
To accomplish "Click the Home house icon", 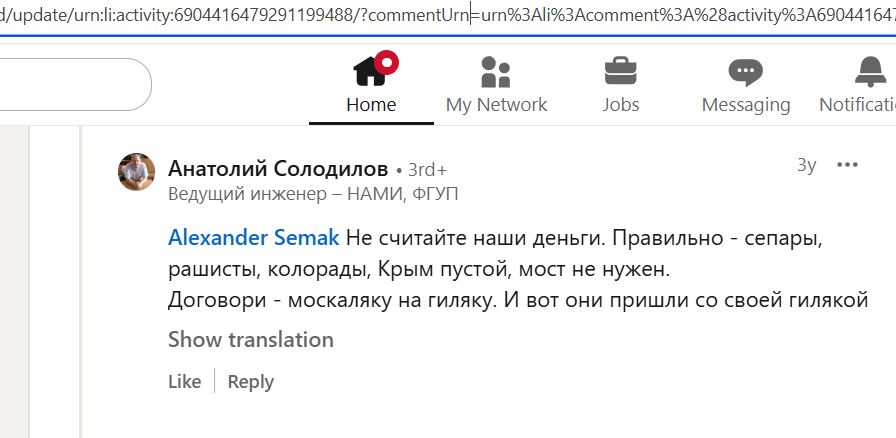I will click(x=370, y=72).
